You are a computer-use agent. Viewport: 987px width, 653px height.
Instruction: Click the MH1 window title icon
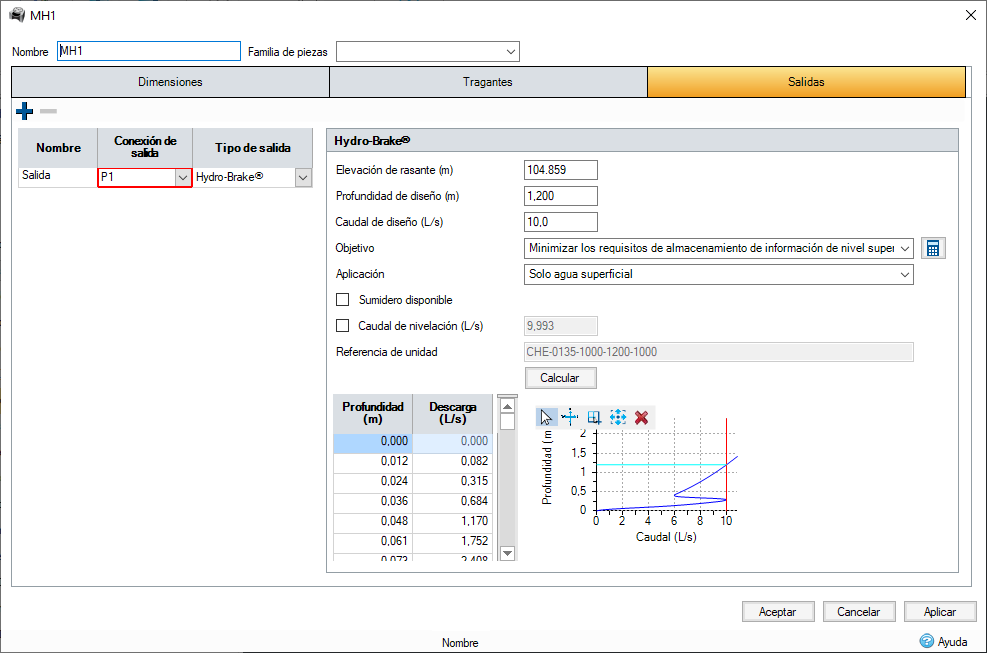[x=17, y=15]
